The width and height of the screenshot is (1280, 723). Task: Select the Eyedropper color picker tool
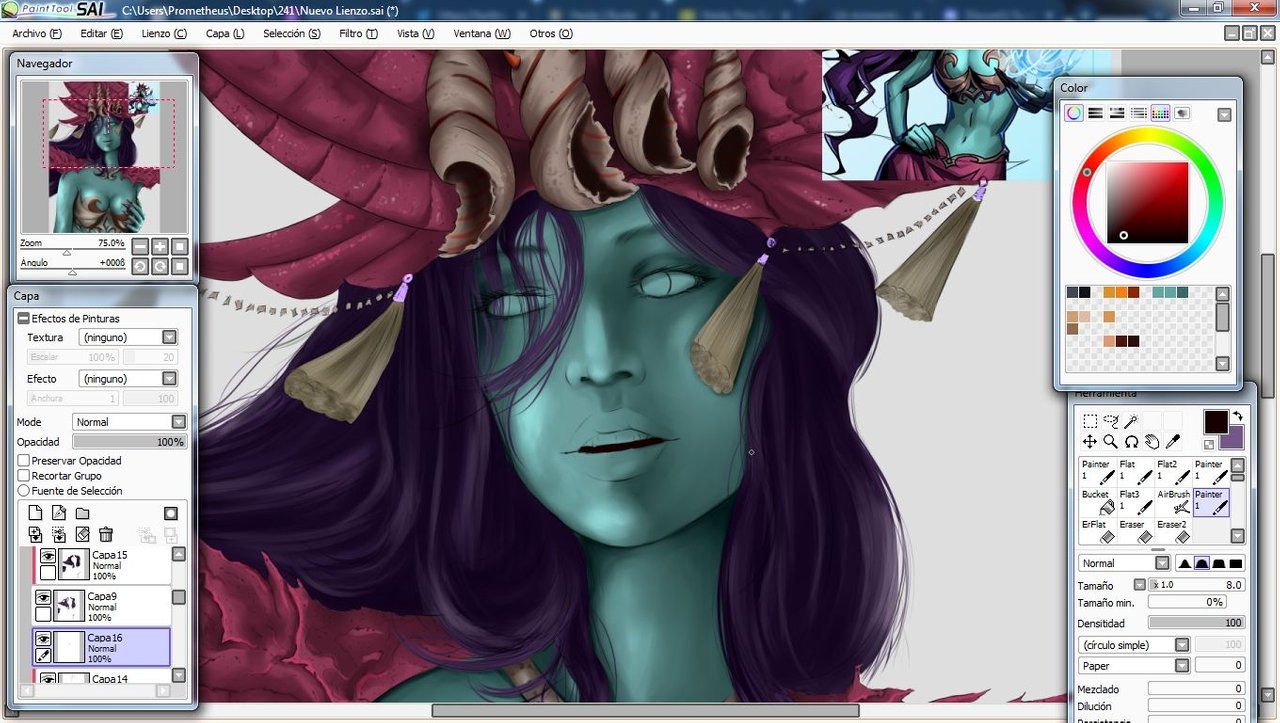1173,441
